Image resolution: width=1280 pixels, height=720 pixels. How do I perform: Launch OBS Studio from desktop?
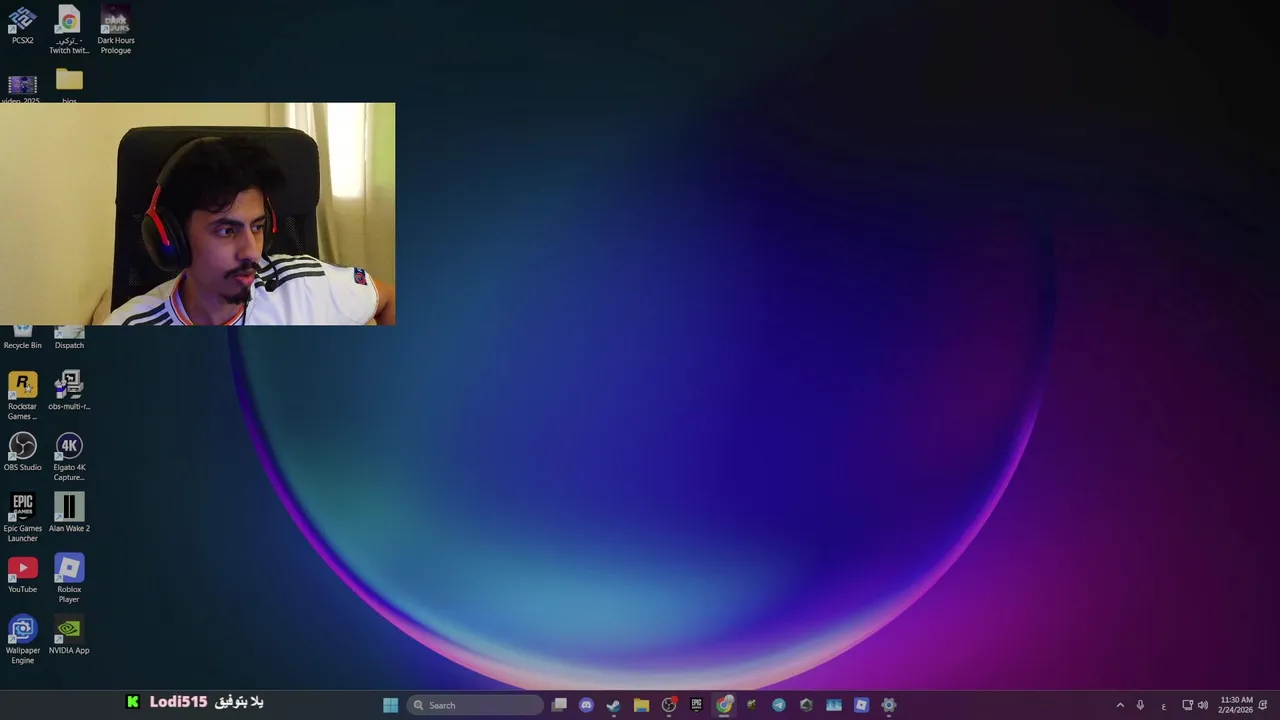[x=22, y=451]
